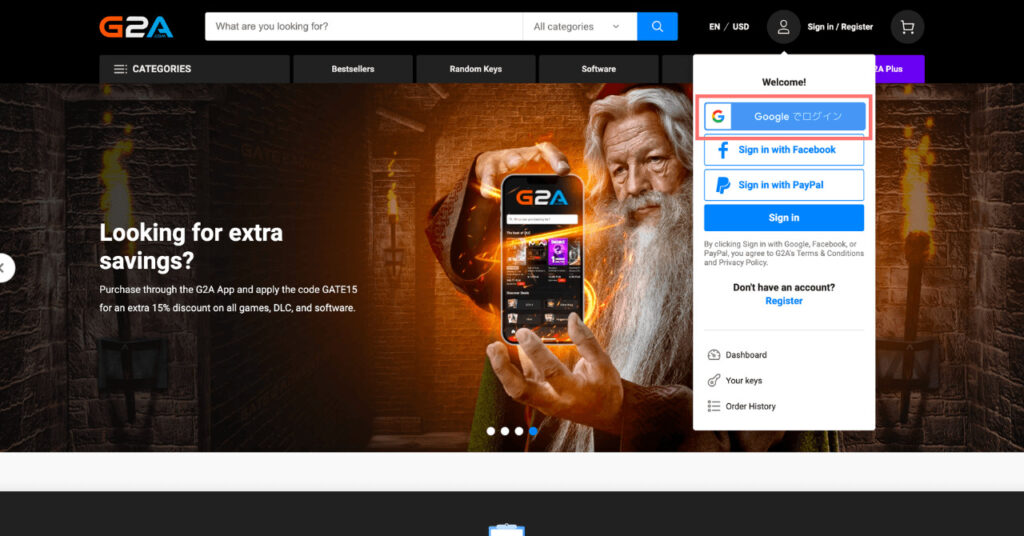Click the G2A logo
The image size is (1024, 536).
136,27
